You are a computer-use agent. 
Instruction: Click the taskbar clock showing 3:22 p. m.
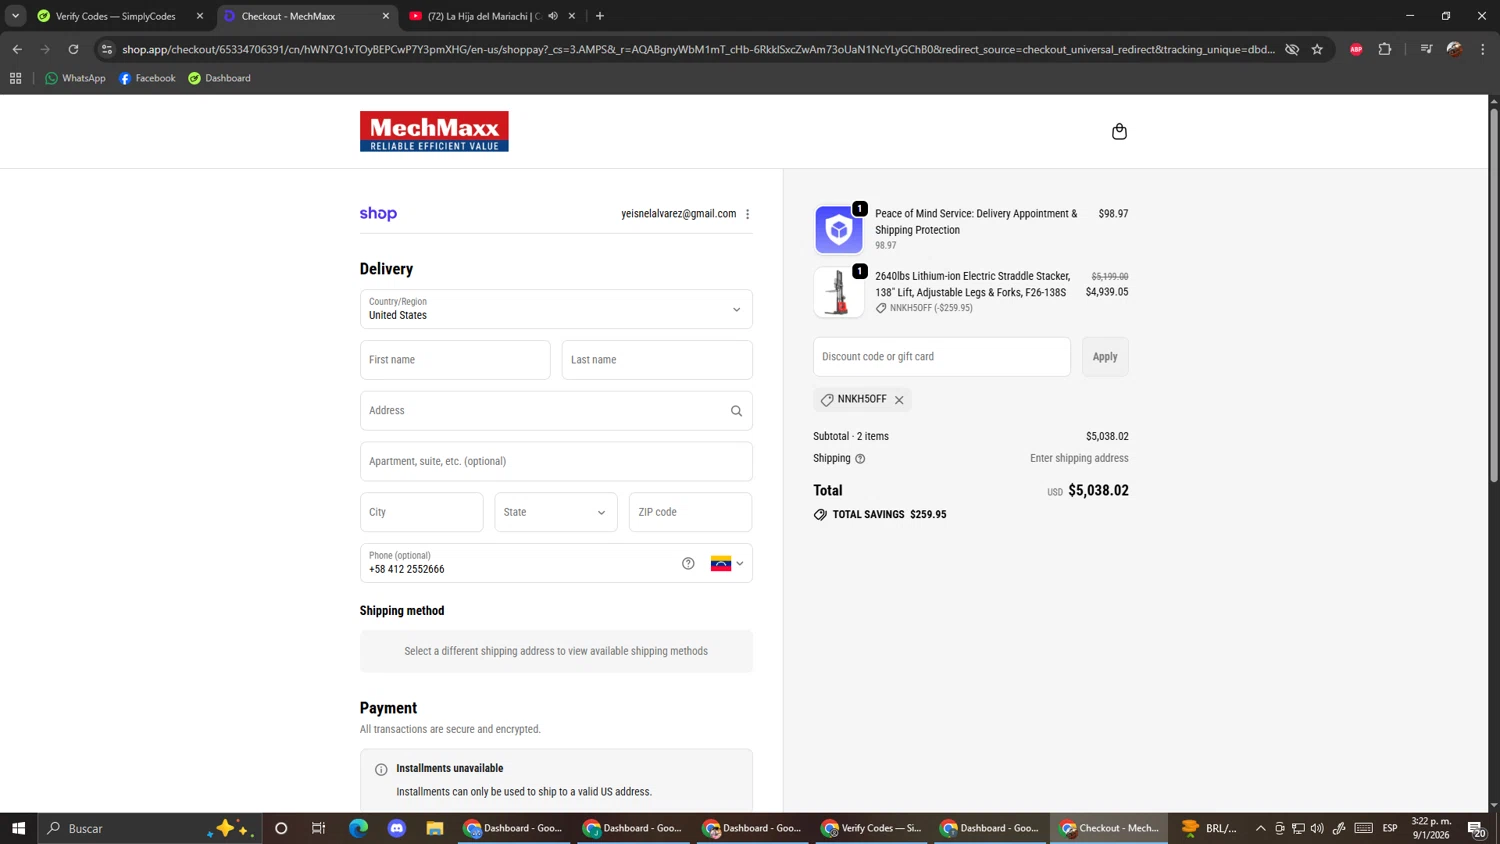pos(1431,828)
